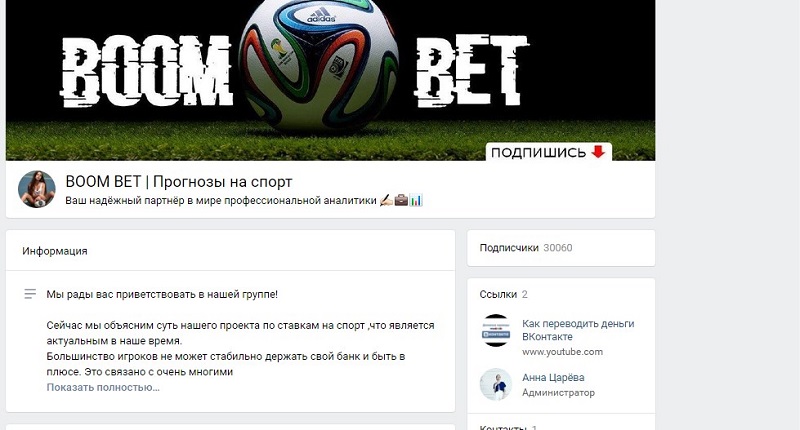Click the text lines icon beside description
This screenshot has height=430, width=800.
pyautogui.click(x=30, y=294)
